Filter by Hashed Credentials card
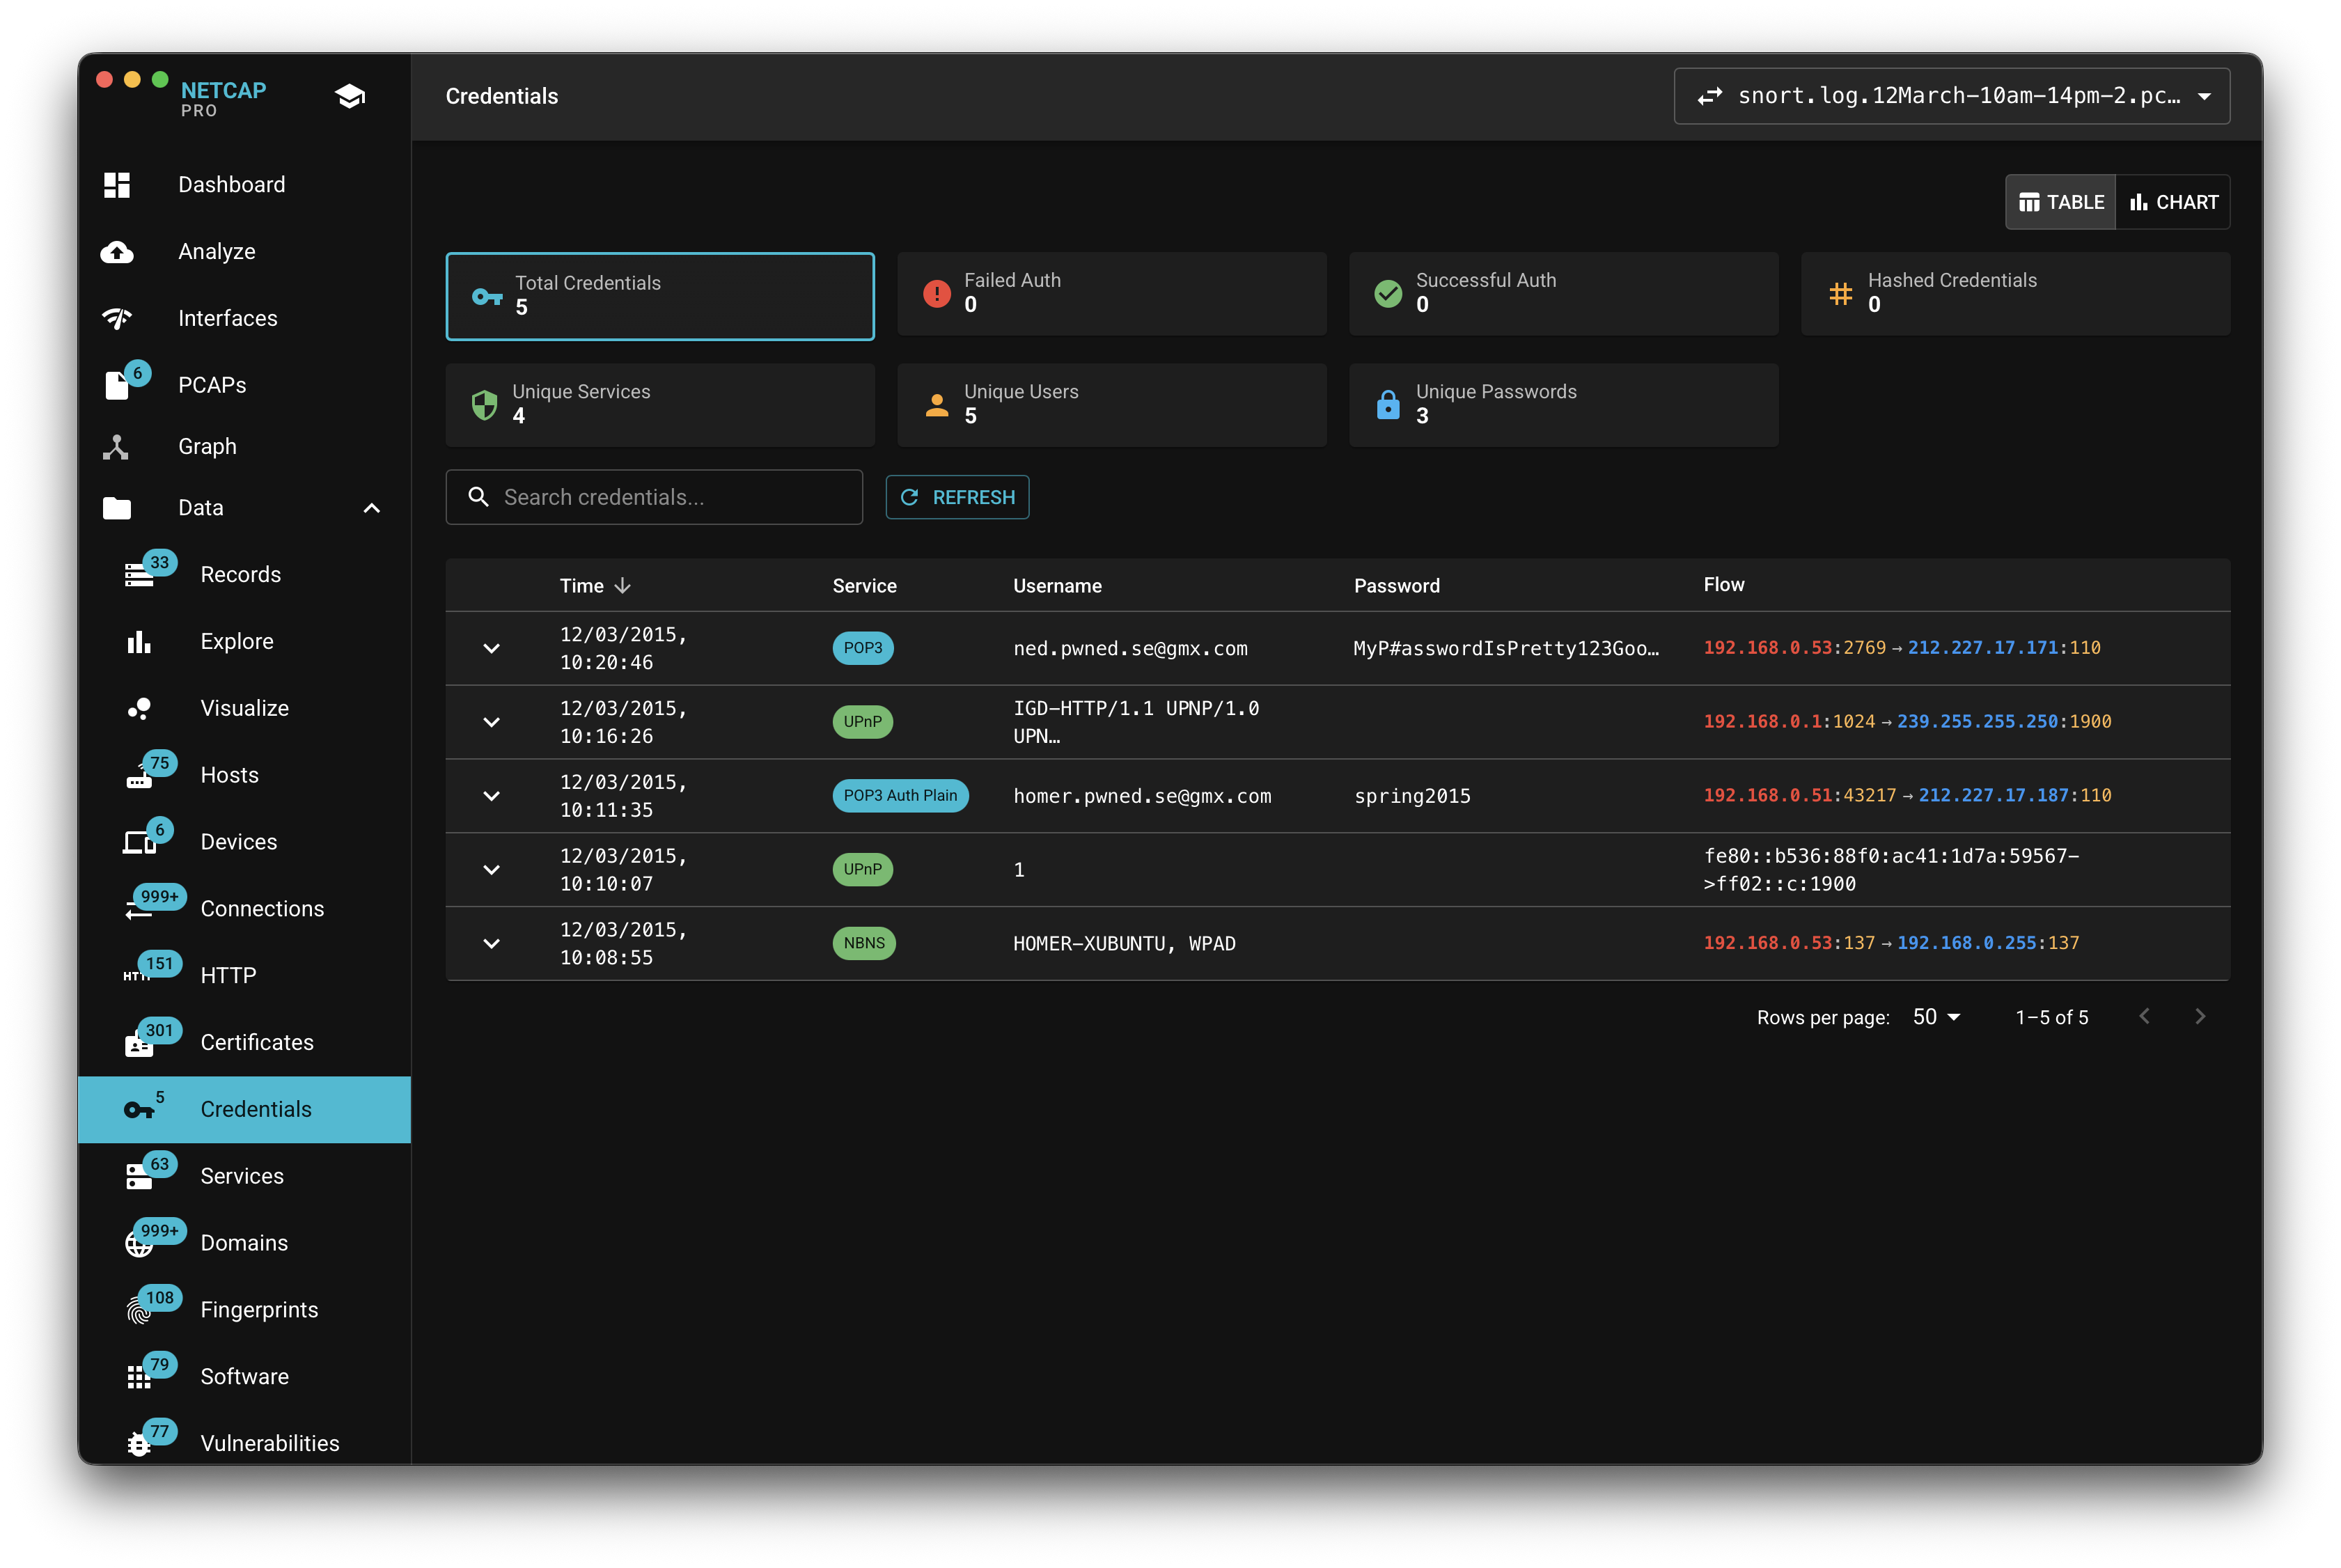The width and height of the screenshot is (2341, 1568). [x=2015, y=294]
